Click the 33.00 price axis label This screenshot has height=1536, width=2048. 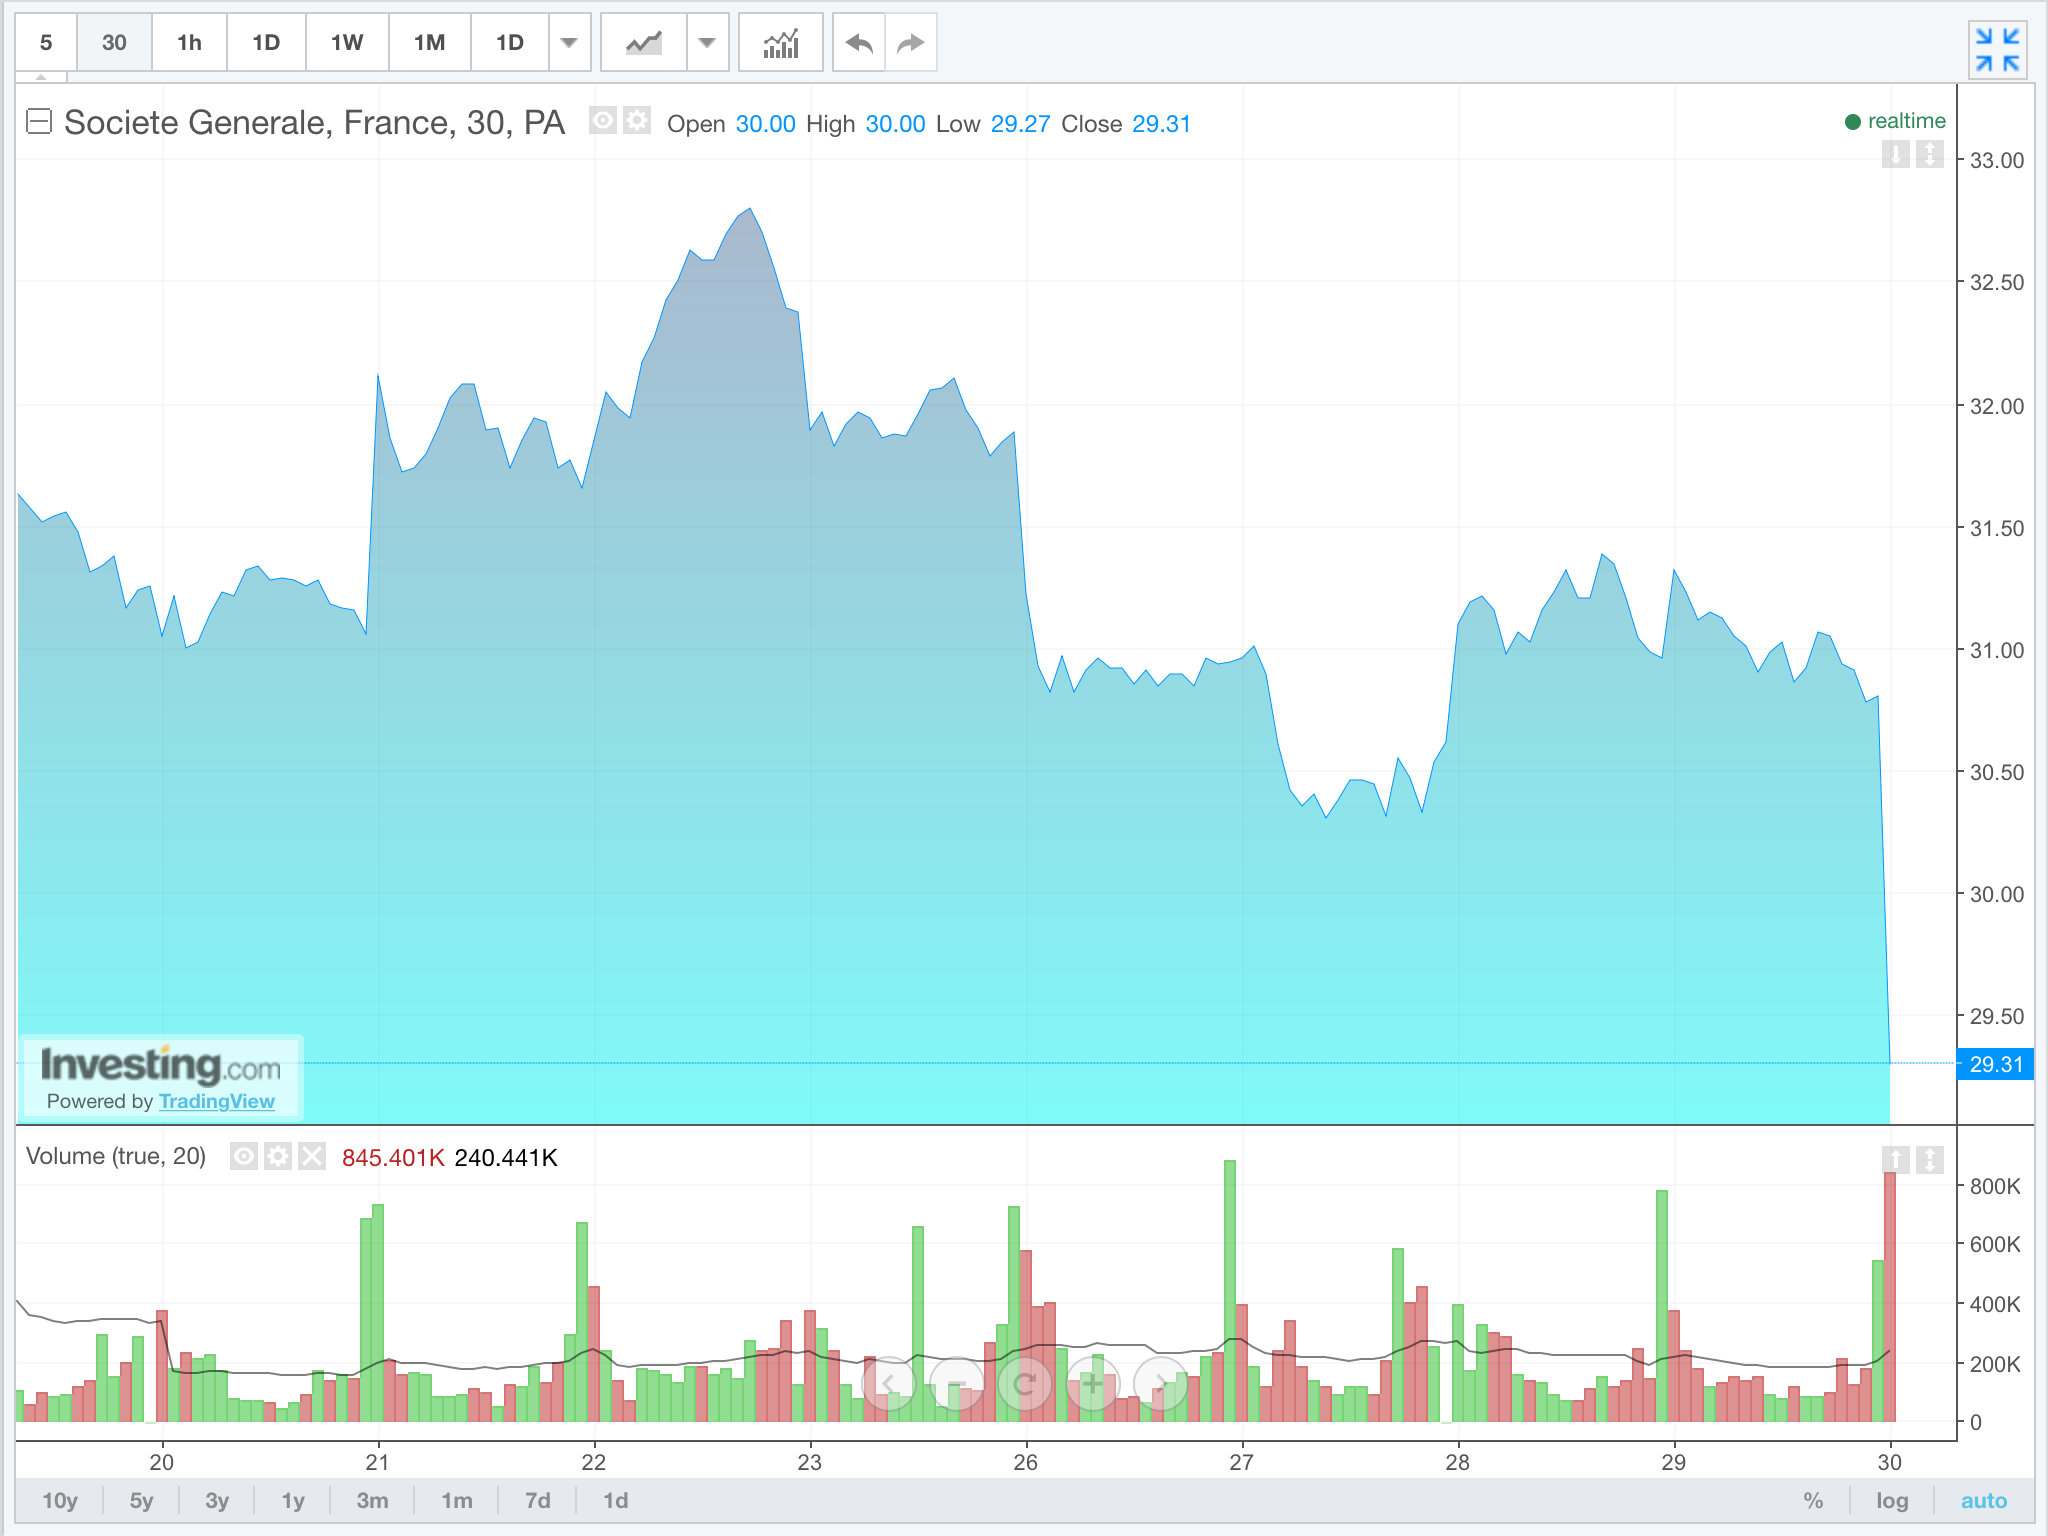coord(1996,160)
